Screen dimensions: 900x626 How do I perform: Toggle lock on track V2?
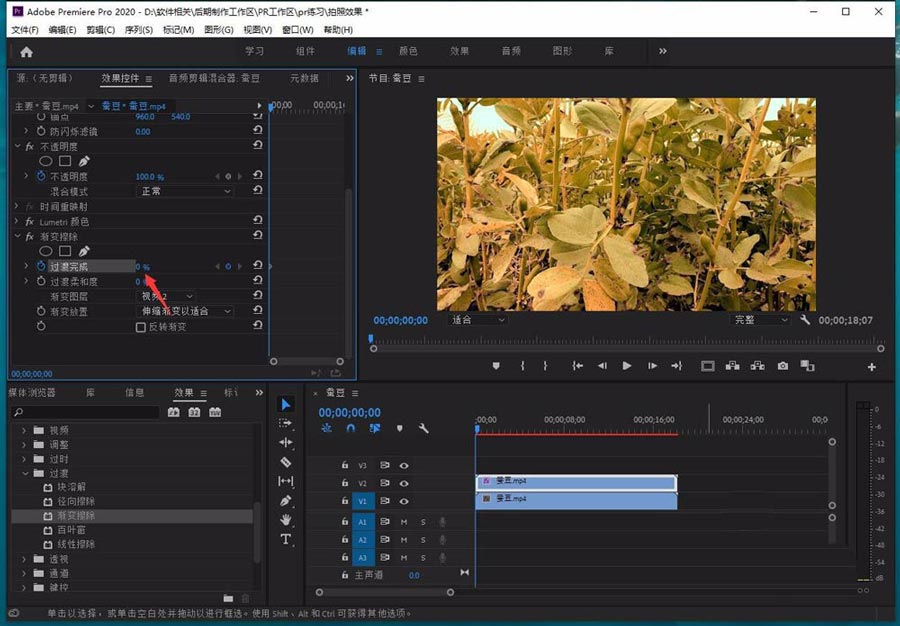[345, 483]
